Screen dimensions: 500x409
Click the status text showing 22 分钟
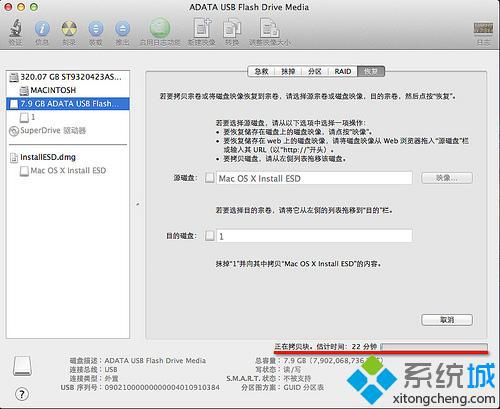tap(326, 347)
